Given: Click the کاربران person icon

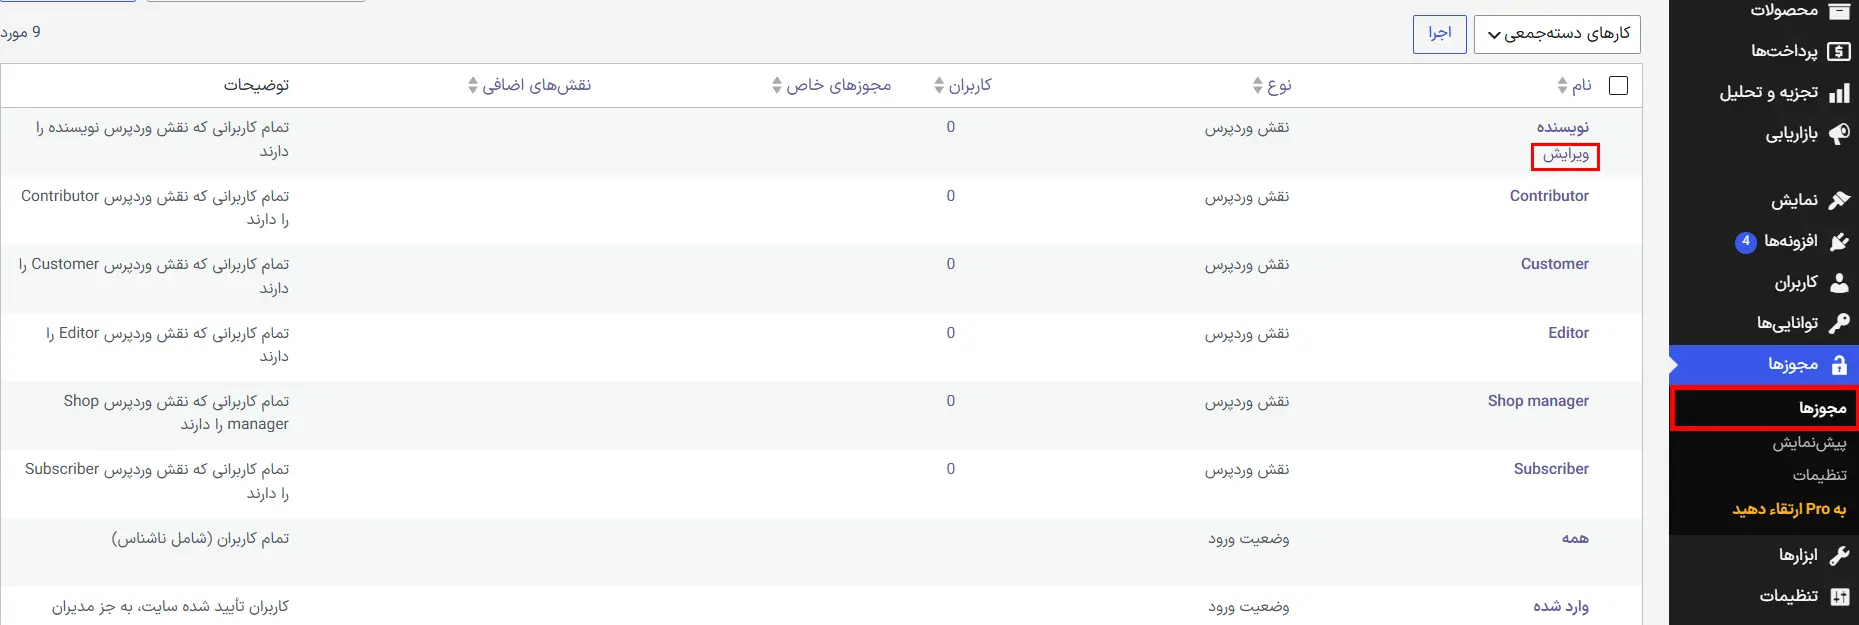Looking at the screenshot, I should point(1839,283).
